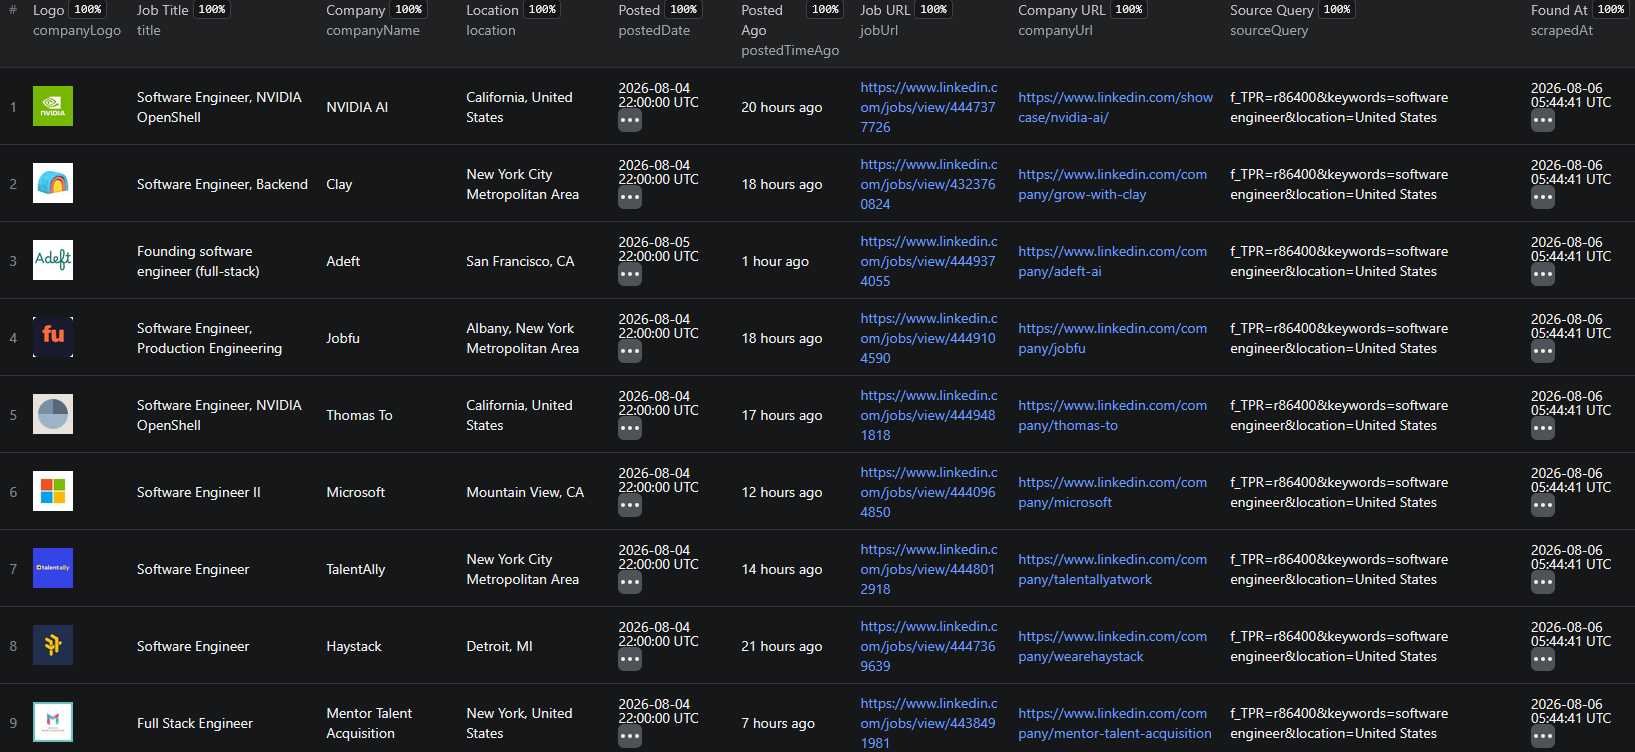Expand the Found At value in Haystack row
Viewport: 1635px width, 752px height.
1543,660
